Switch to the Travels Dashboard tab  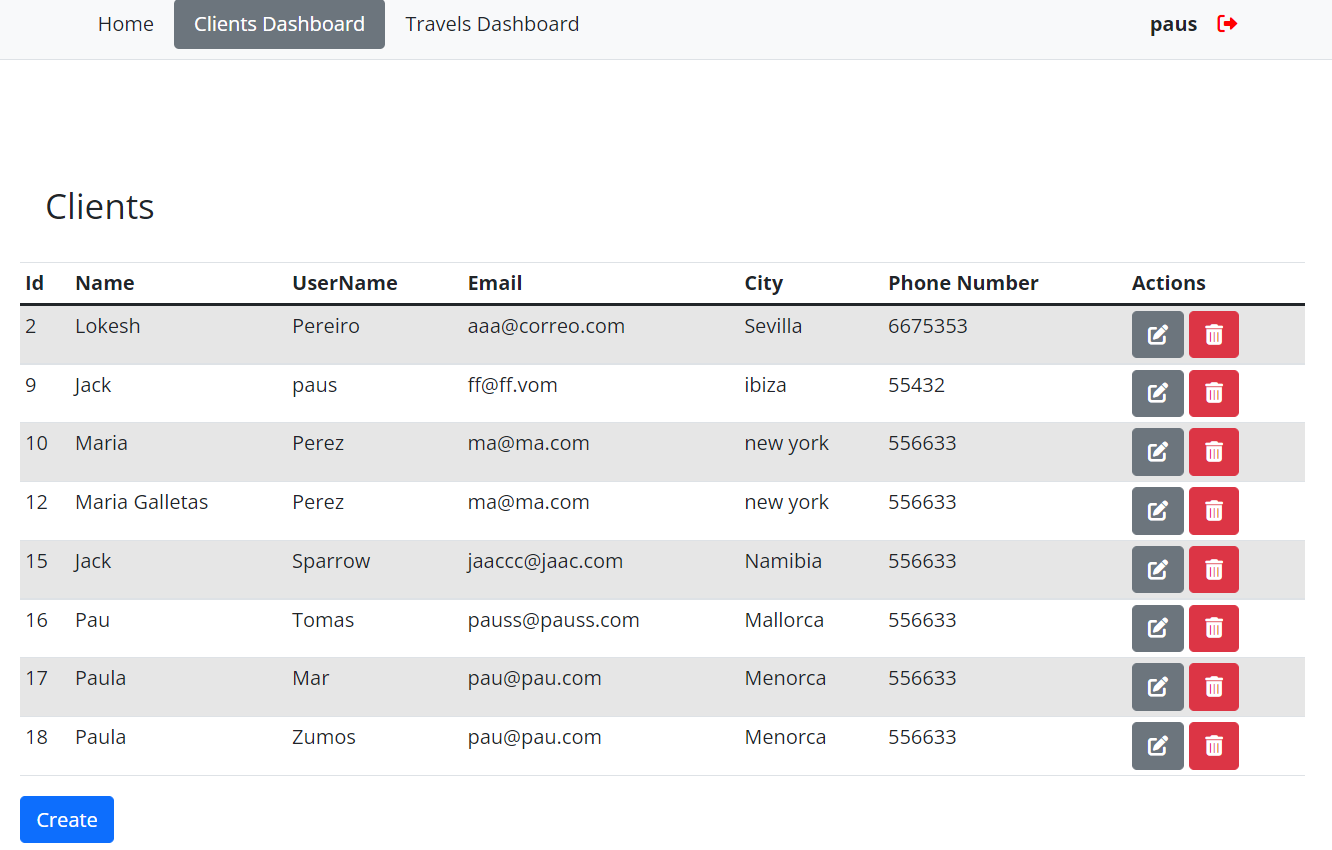coord(491,23)
